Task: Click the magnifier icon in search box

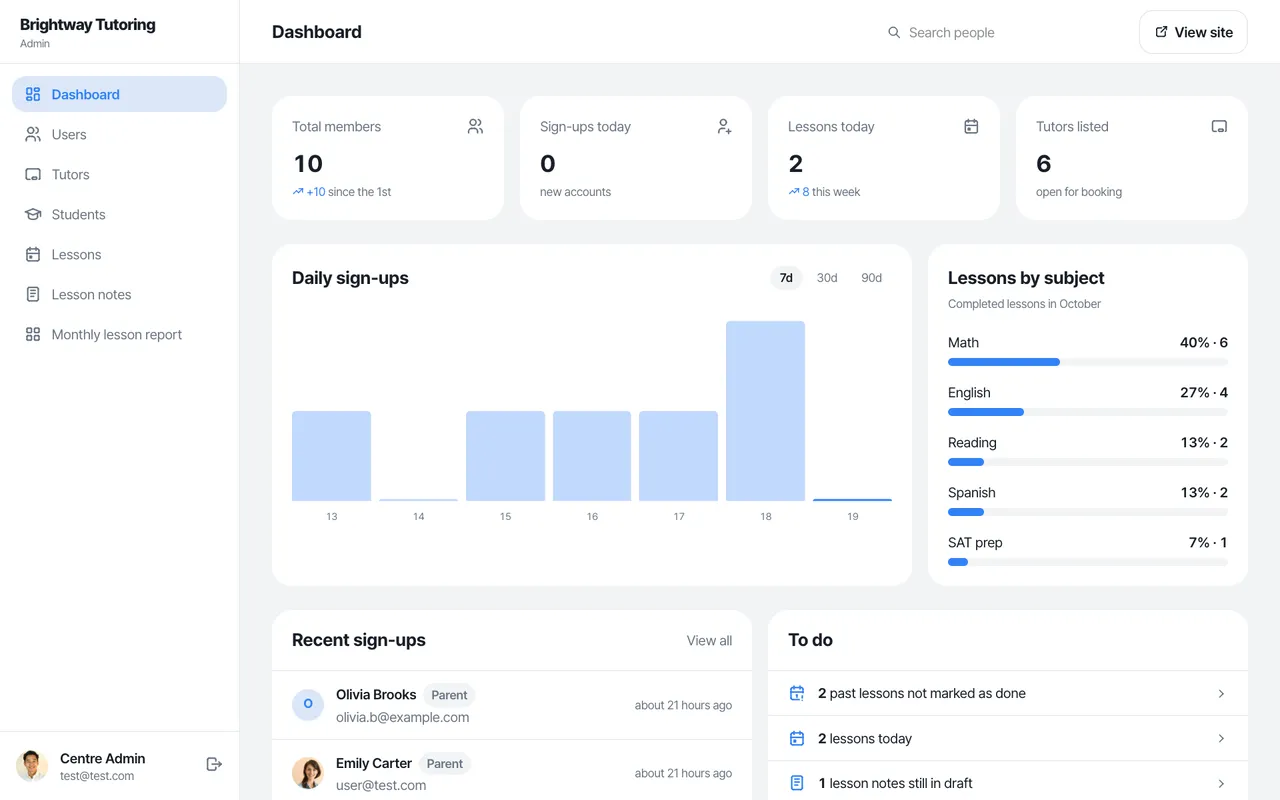Action: click(x=894, y=32)
